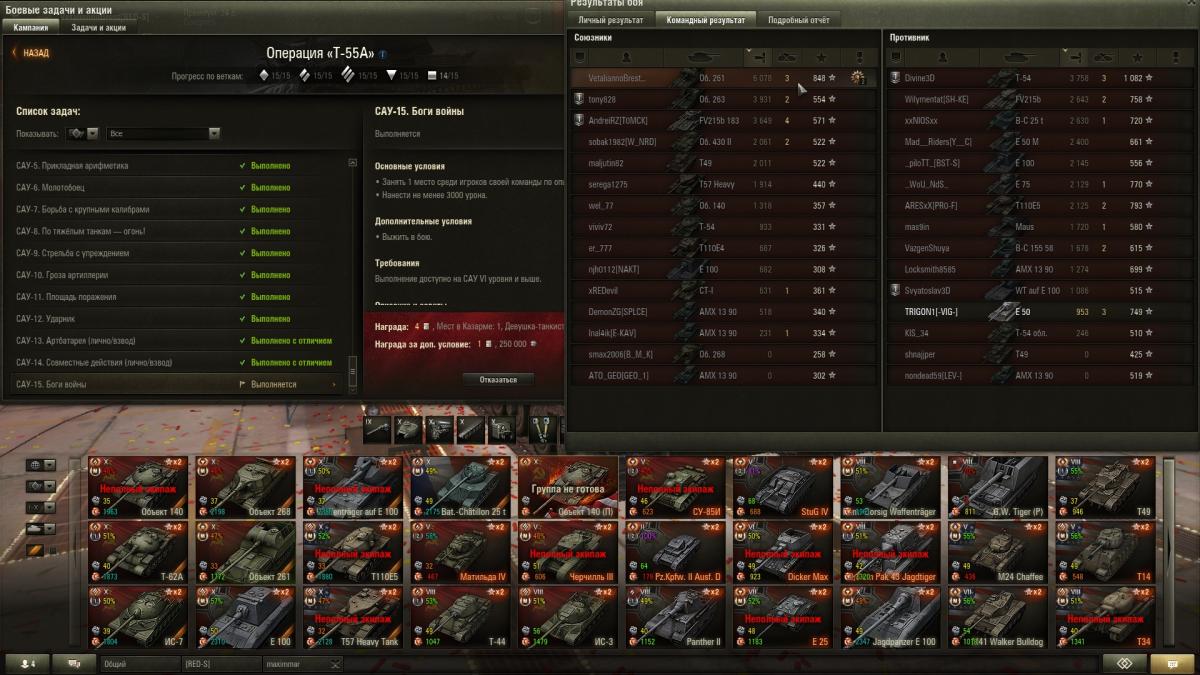
Task: Open the nation filter dropdown (globe icon)
Action: pyautogui.click(x=41, y=465)
